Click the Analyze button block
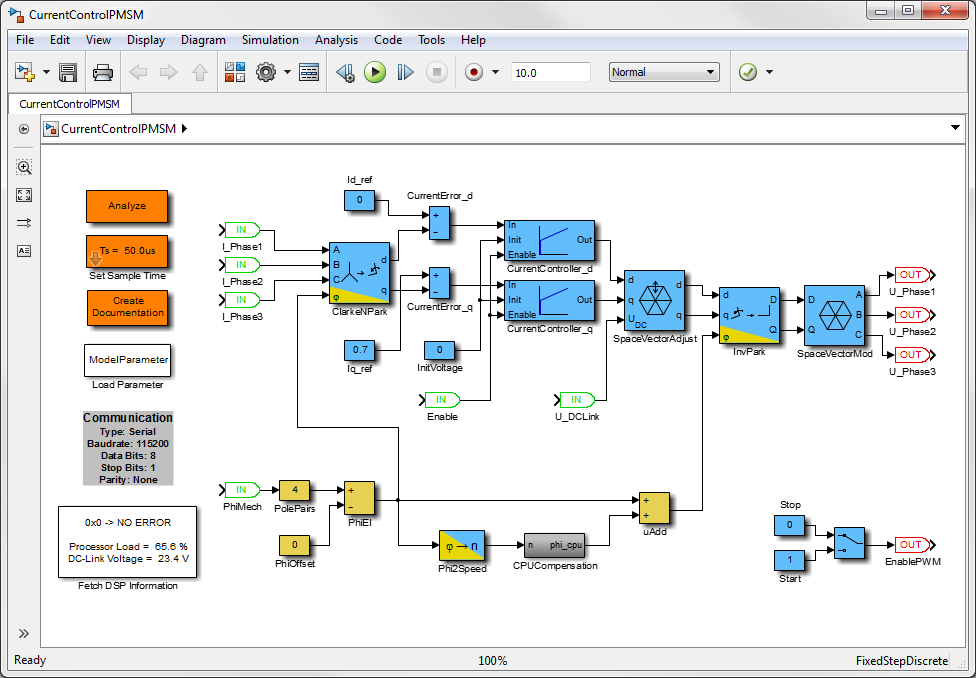 [x=127, y=206]
